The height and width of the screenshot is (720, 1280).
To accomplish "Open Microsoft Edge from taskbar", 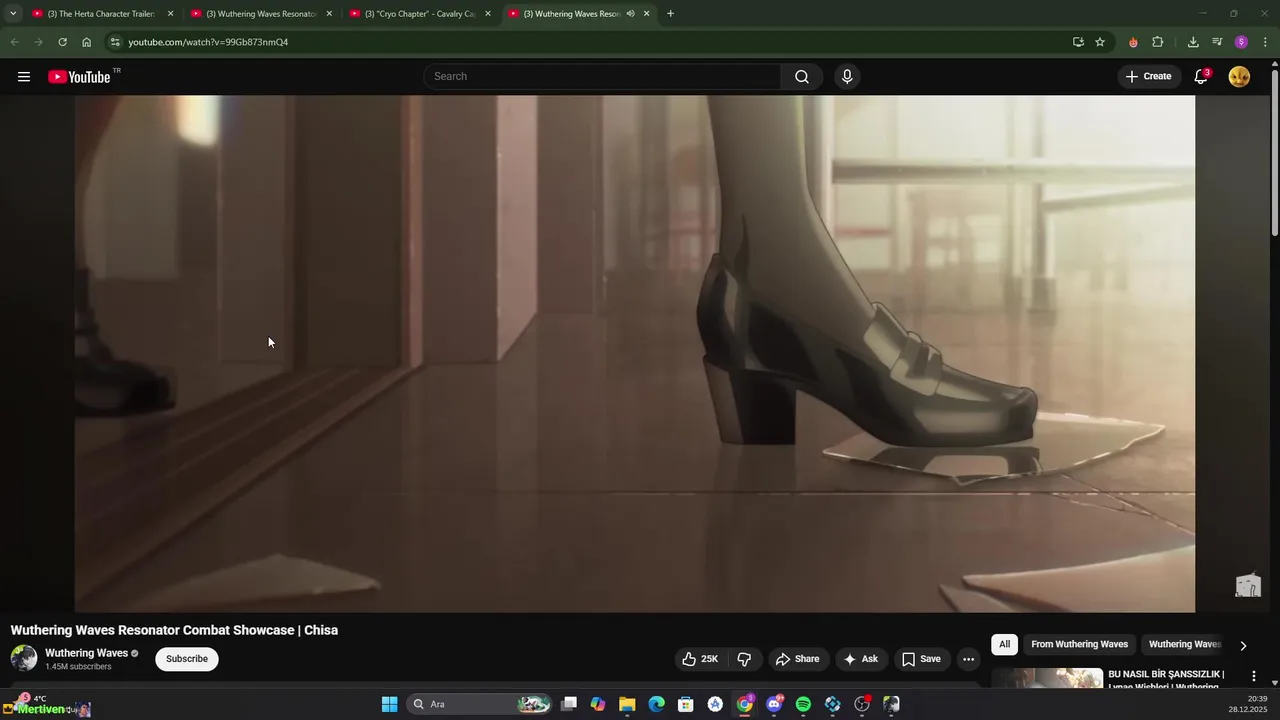I will click(656, 704).
